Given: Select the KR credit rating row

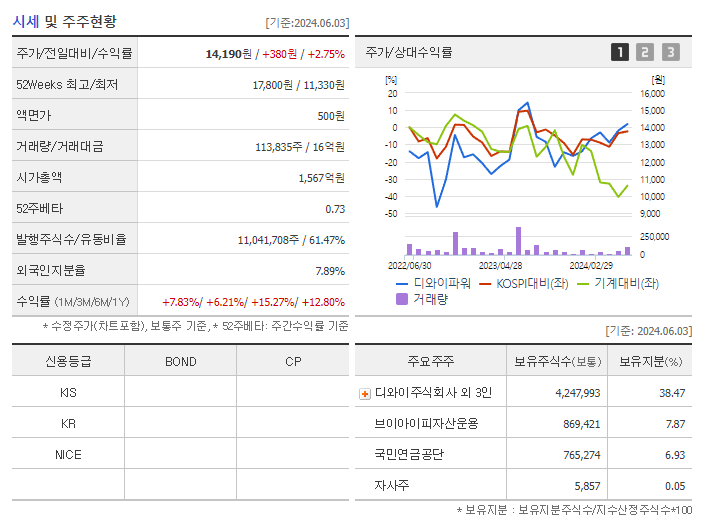Looking at the screenshot, I should 180,423.
